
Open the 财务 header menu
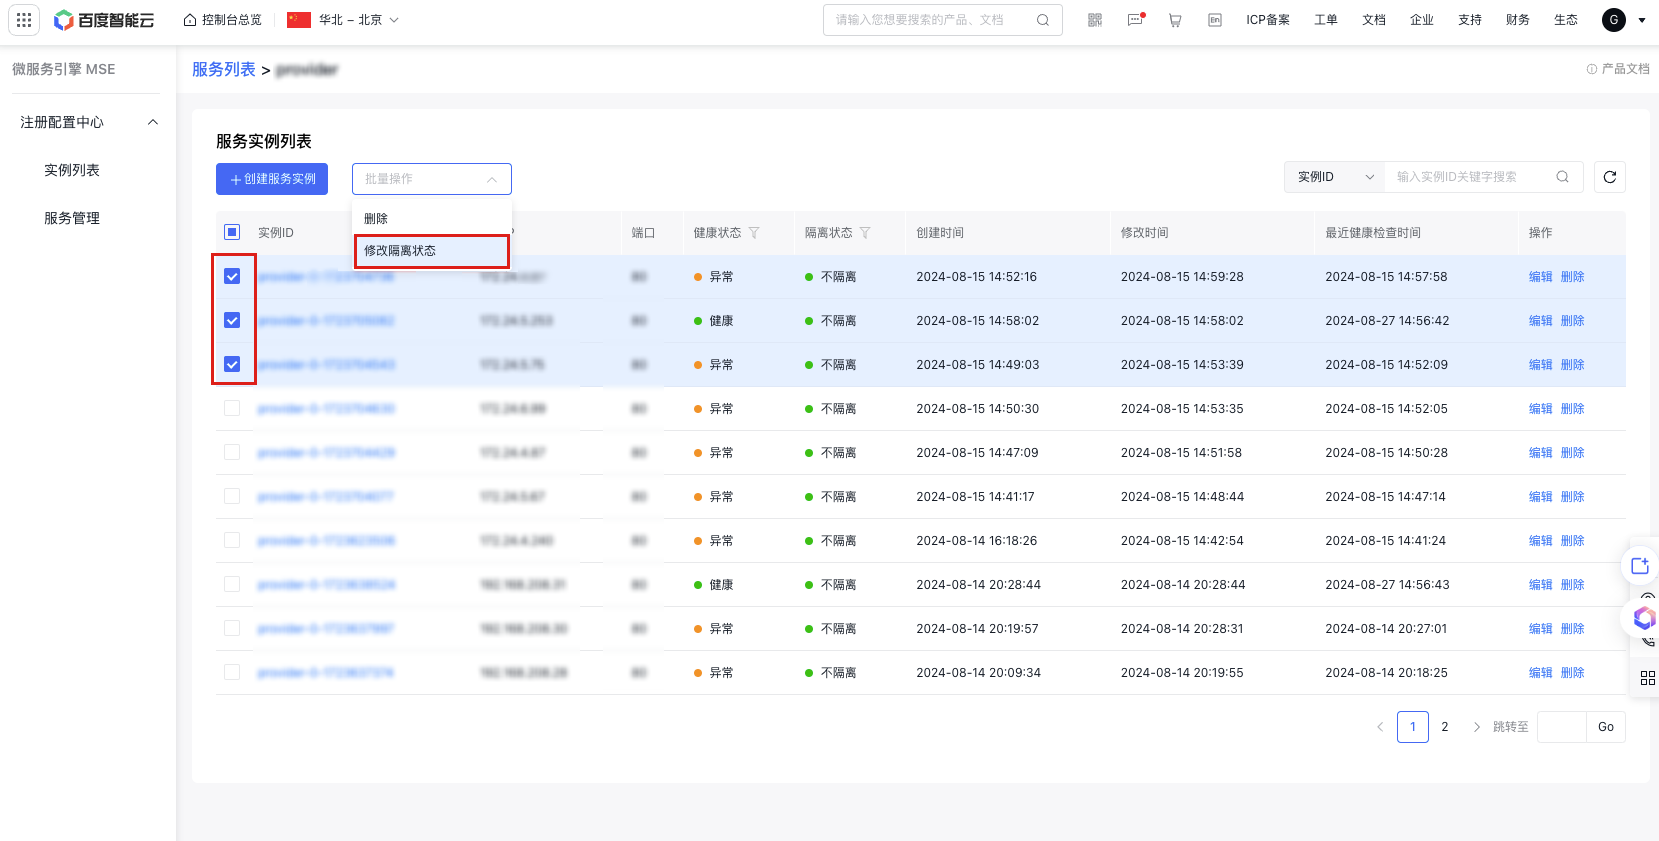click(1518, 20)
